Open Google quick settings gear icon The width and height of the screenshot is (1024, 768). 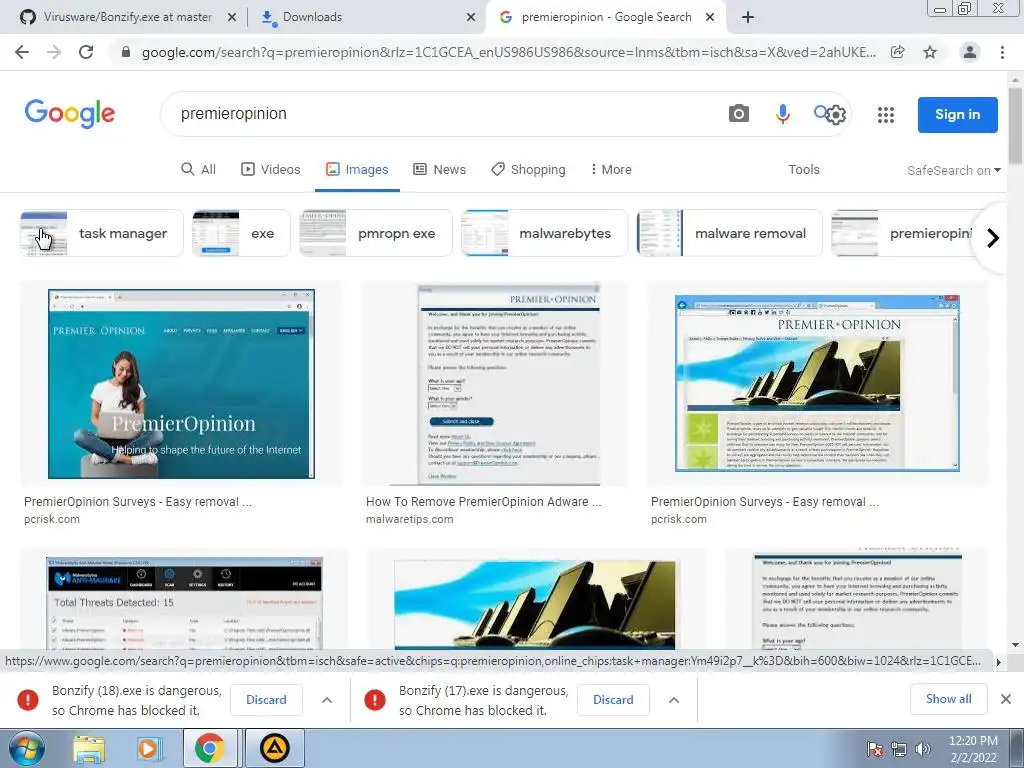pos(836,116)
